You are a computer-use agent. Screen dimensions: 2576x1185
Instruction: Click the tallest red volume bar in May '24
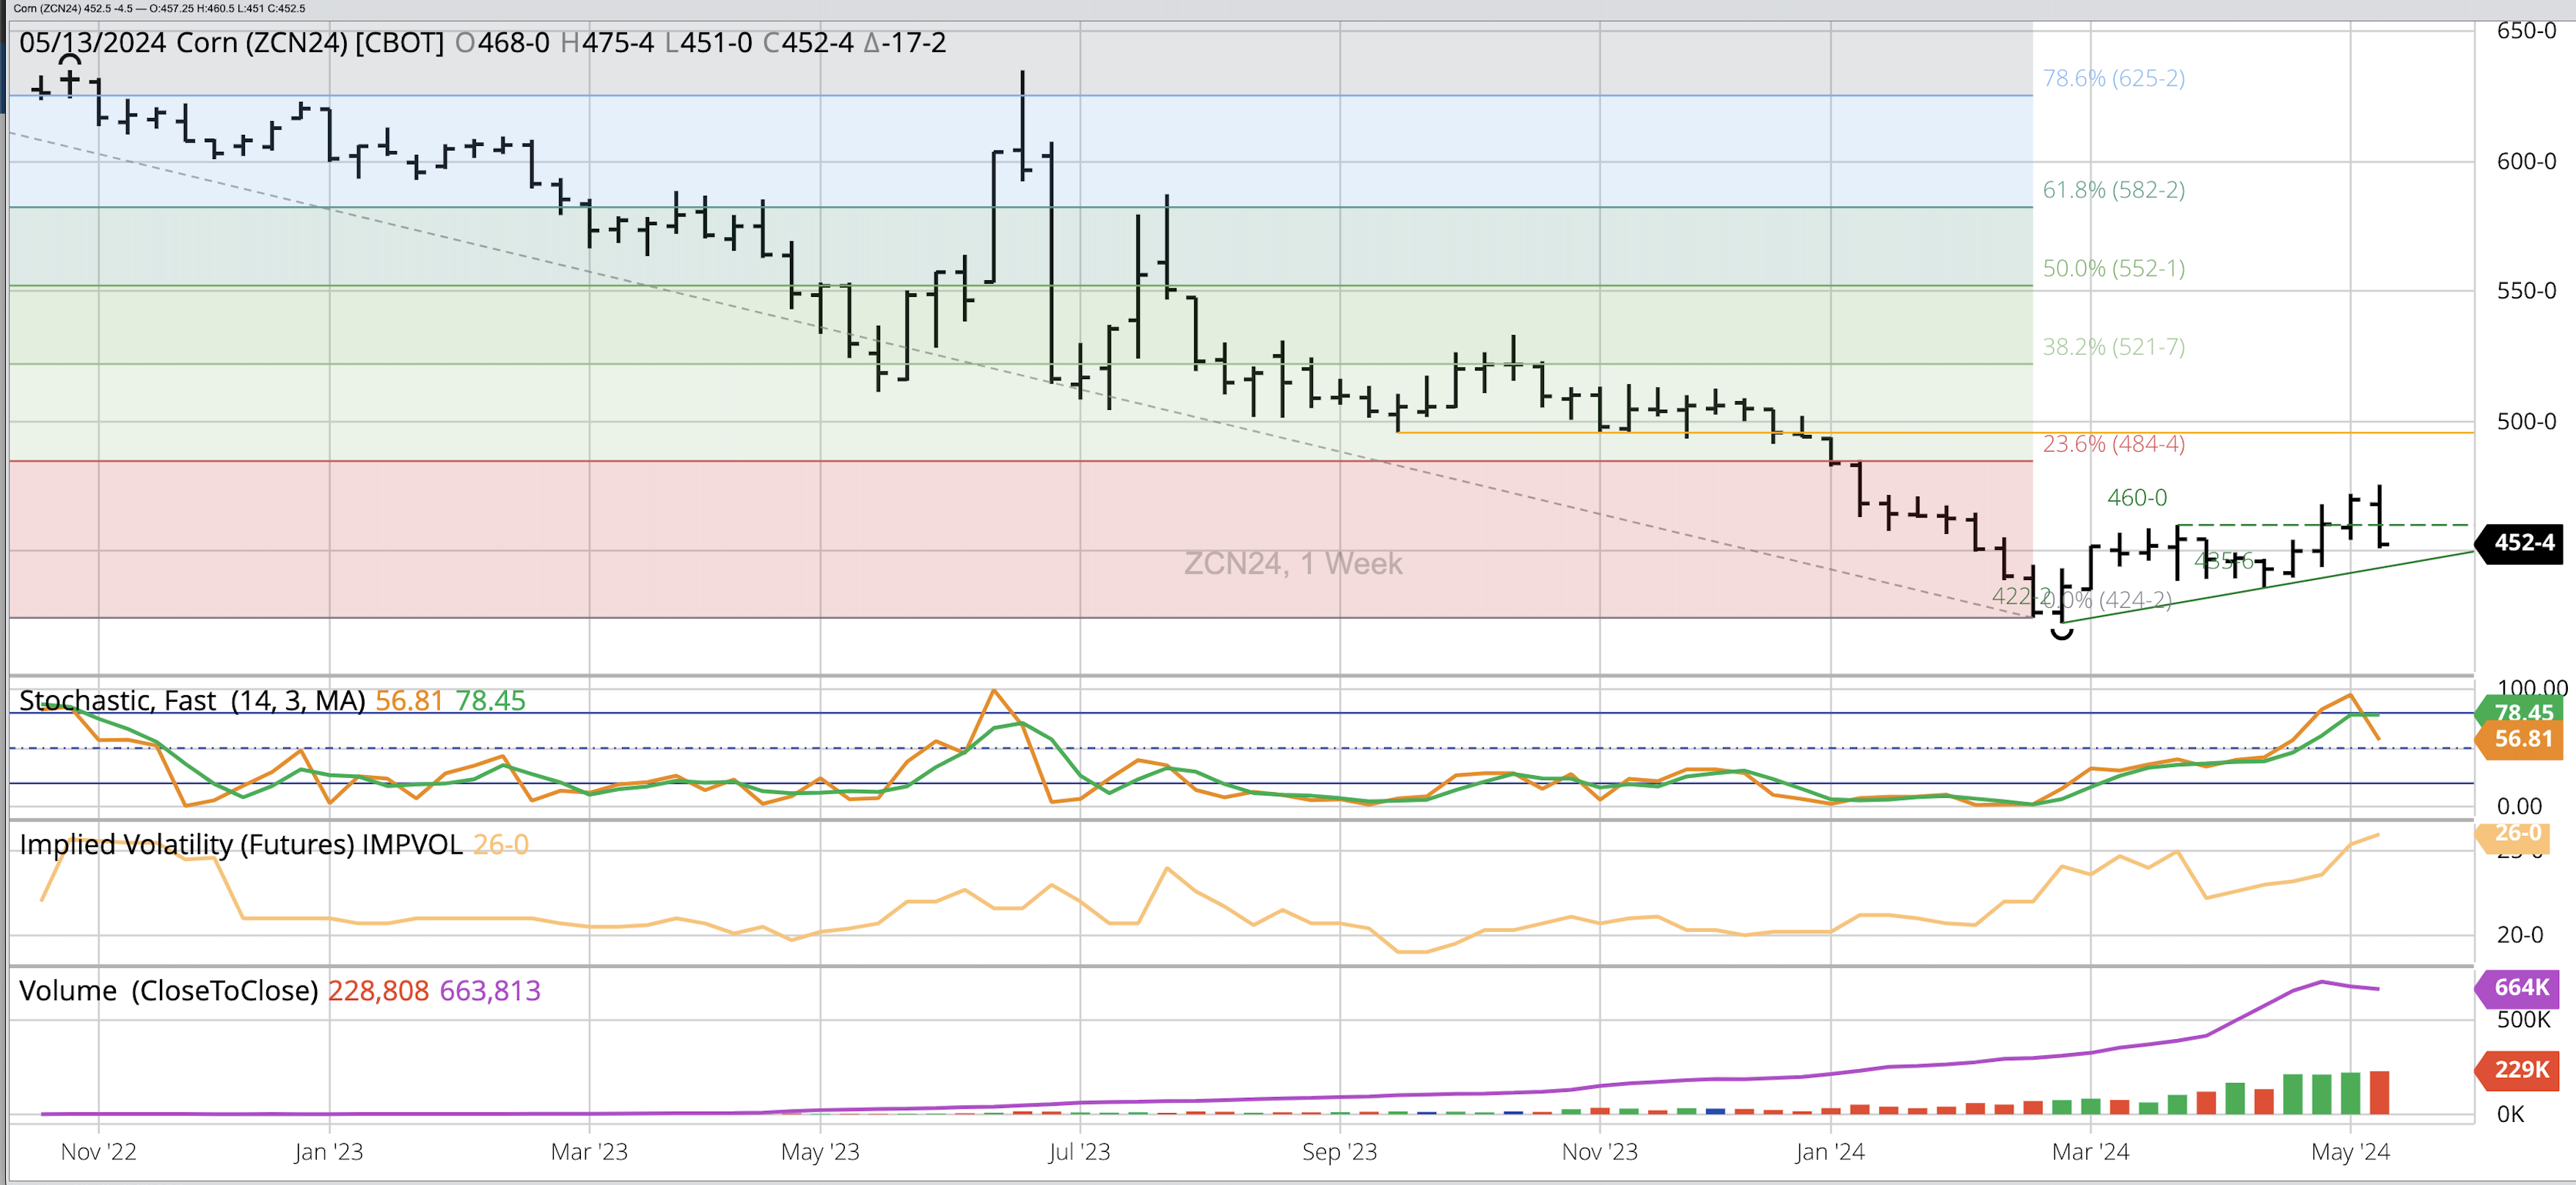2379,1093
